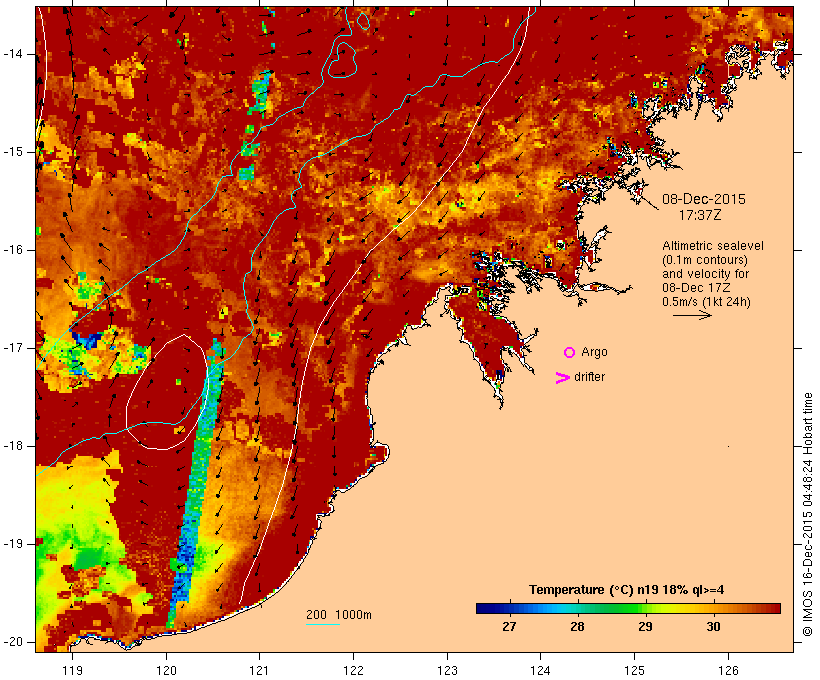Click the 0.5m/s velocity scale arrow
Screen dimensions: 820x680
(x=692, y=315)
